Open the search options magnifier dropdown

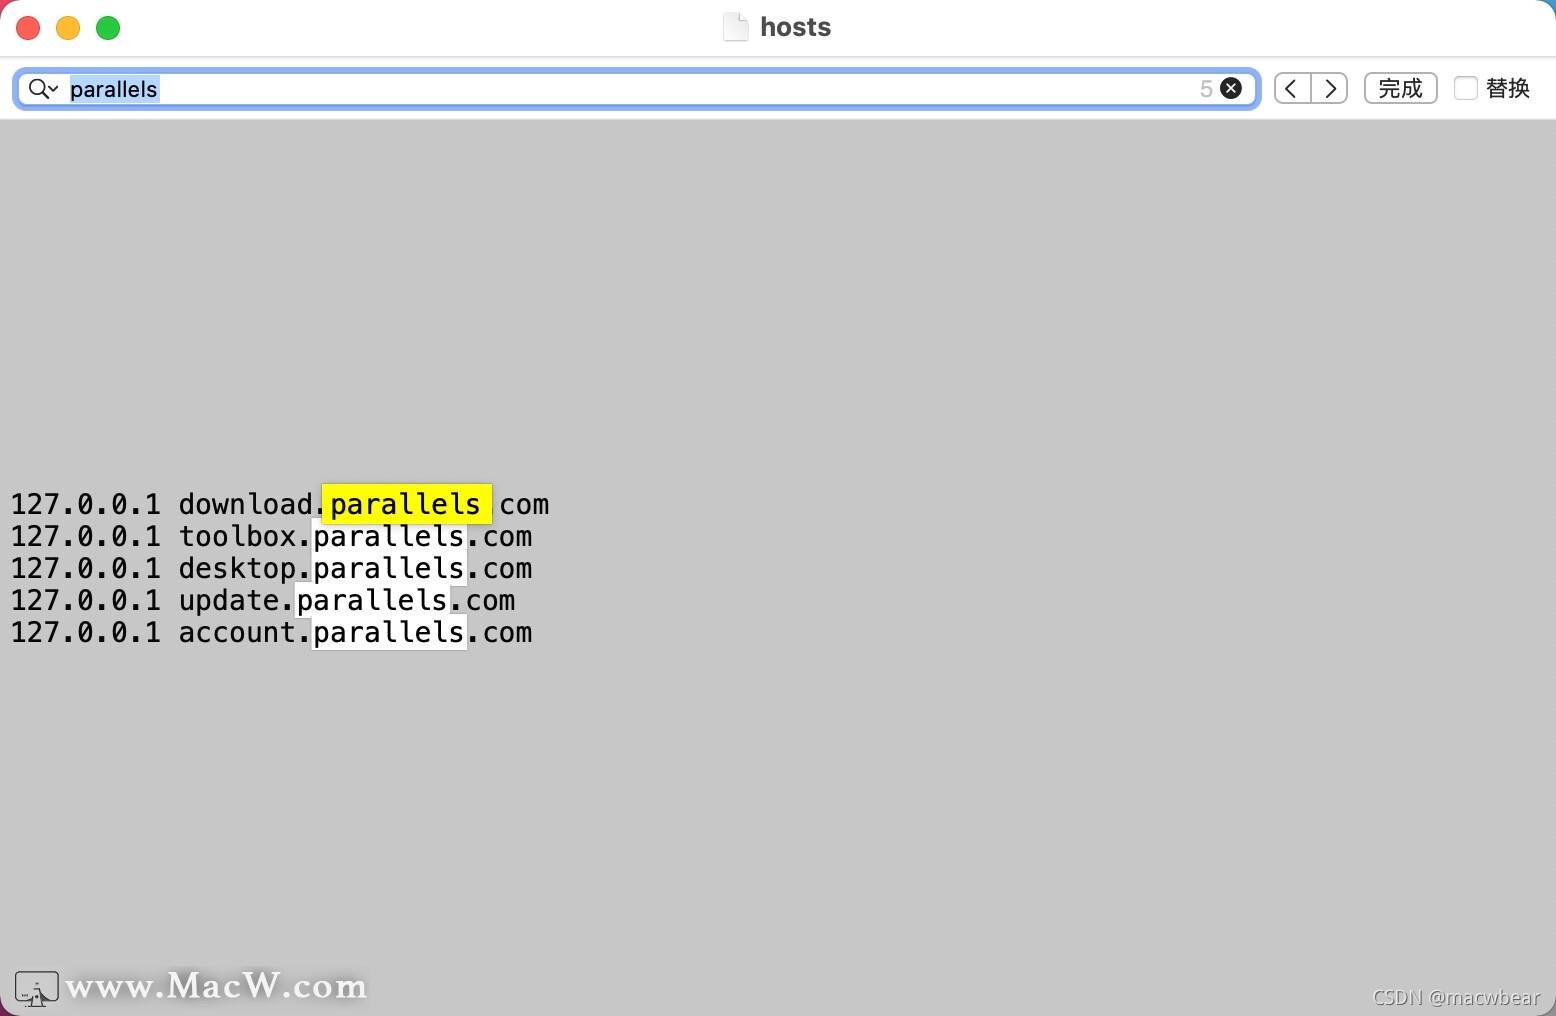point(43,89)
